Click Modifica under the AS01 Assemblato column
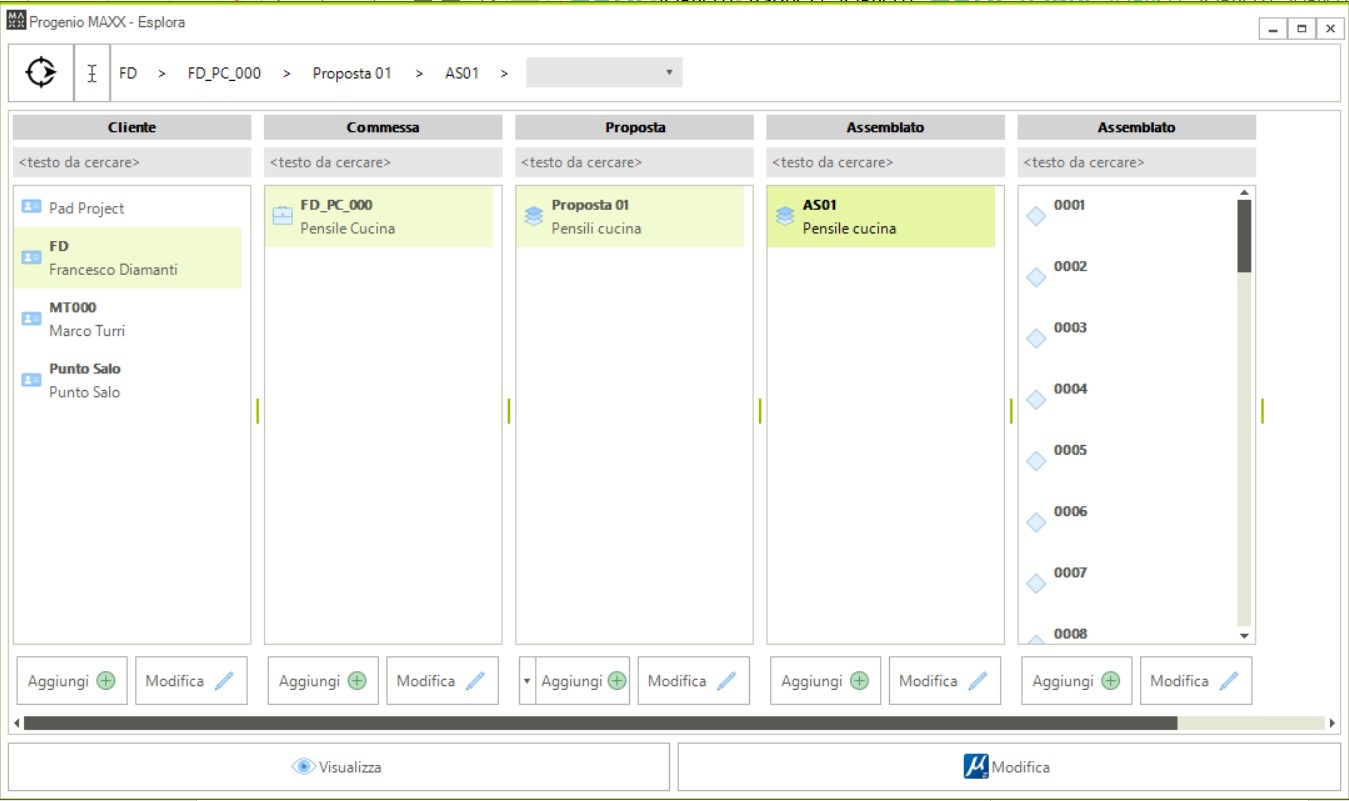 pos(944,681)
